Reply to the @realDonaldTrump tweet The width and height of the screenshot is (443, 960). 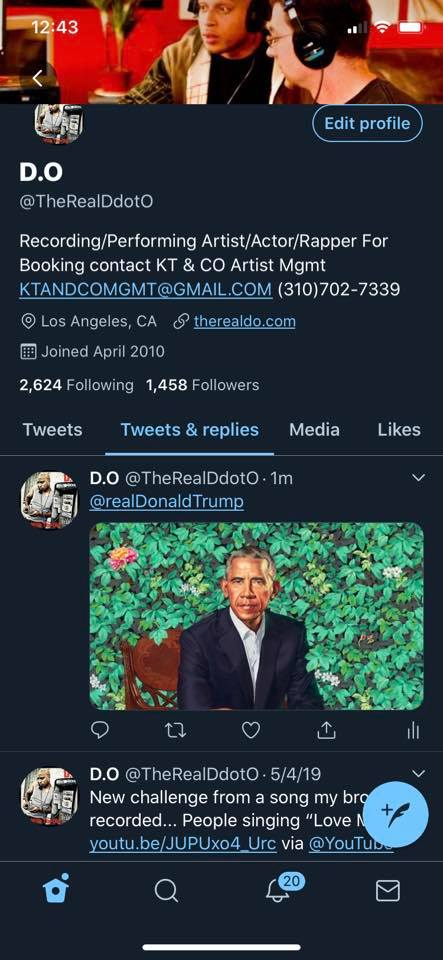(100, 729)
